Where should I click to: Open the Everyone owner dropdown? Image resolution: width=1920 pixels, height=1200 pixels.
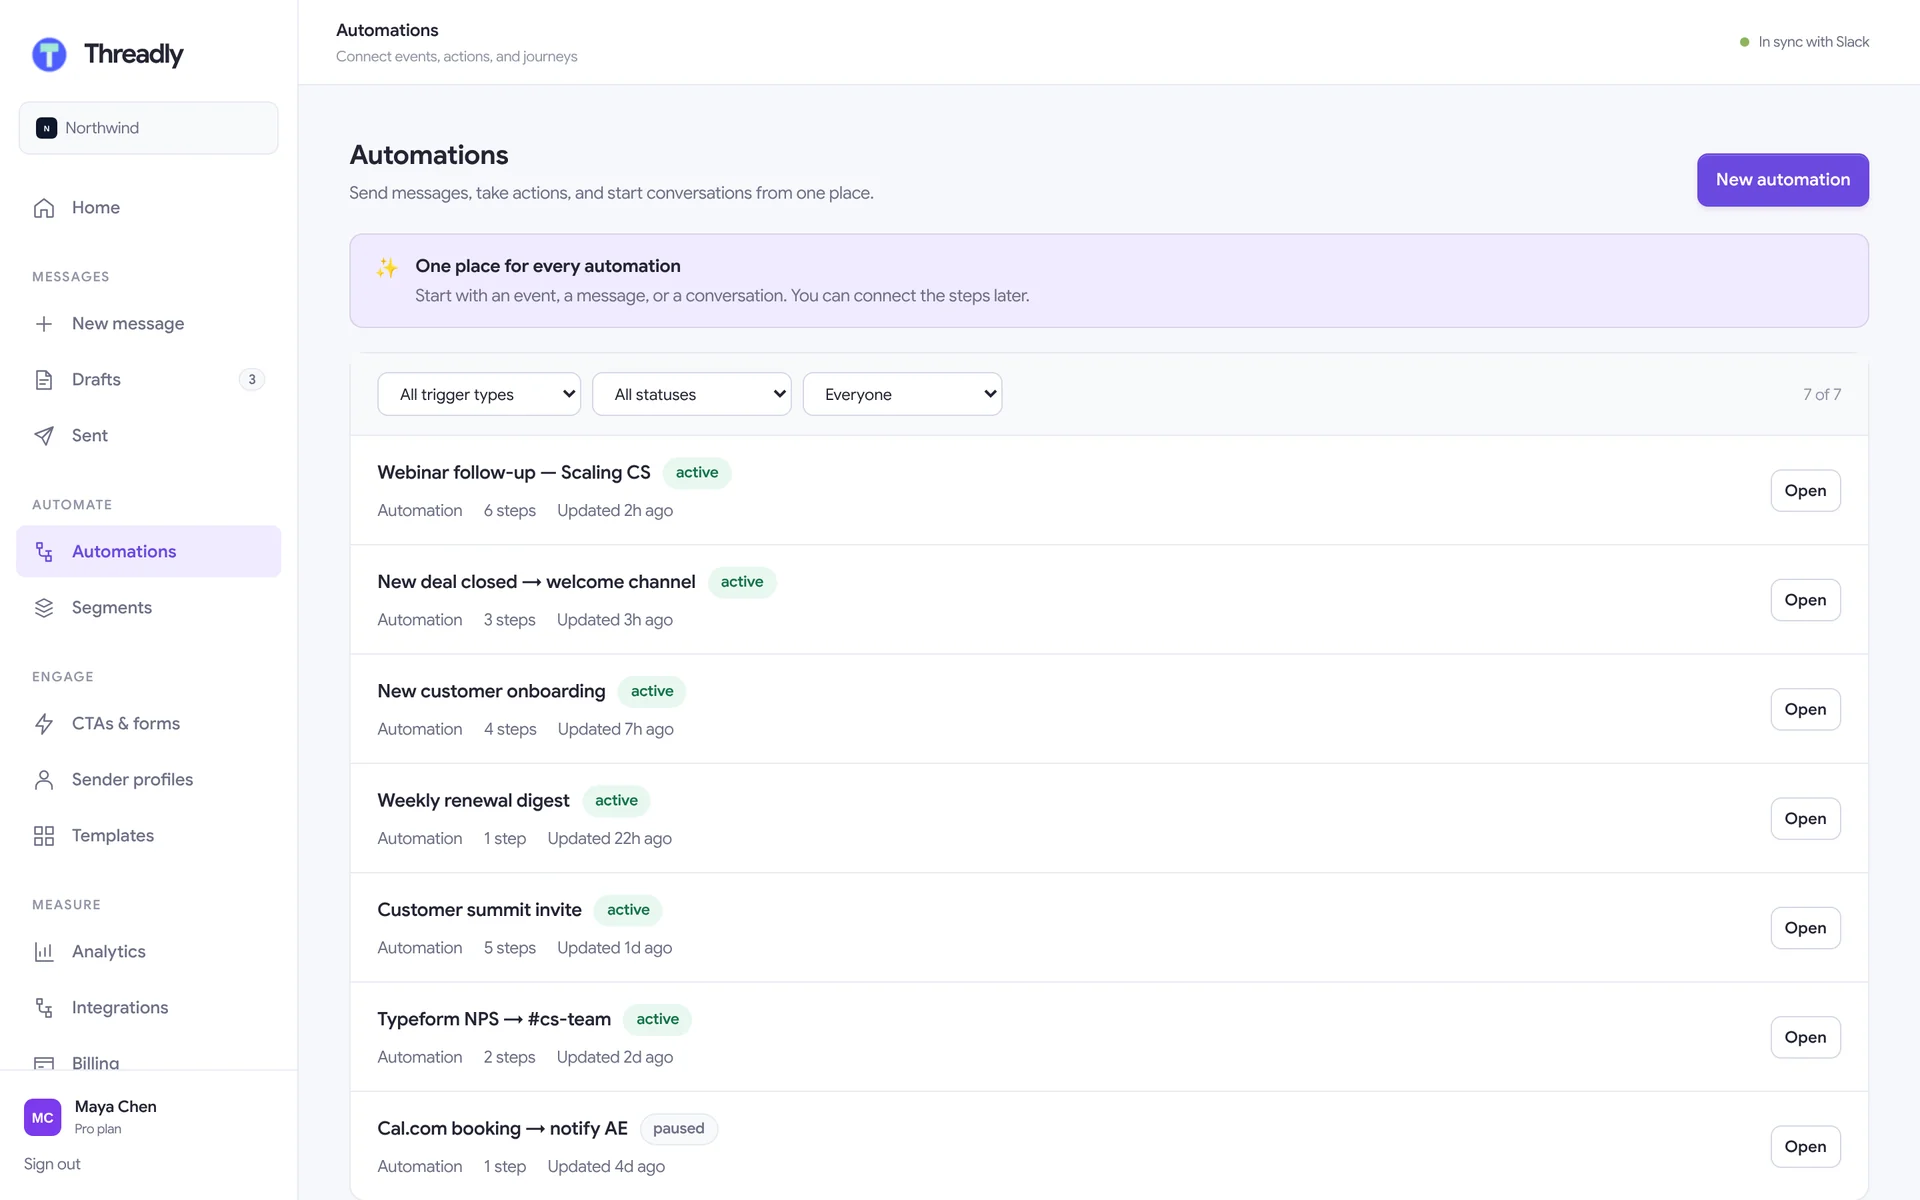(x=903, y=394)
